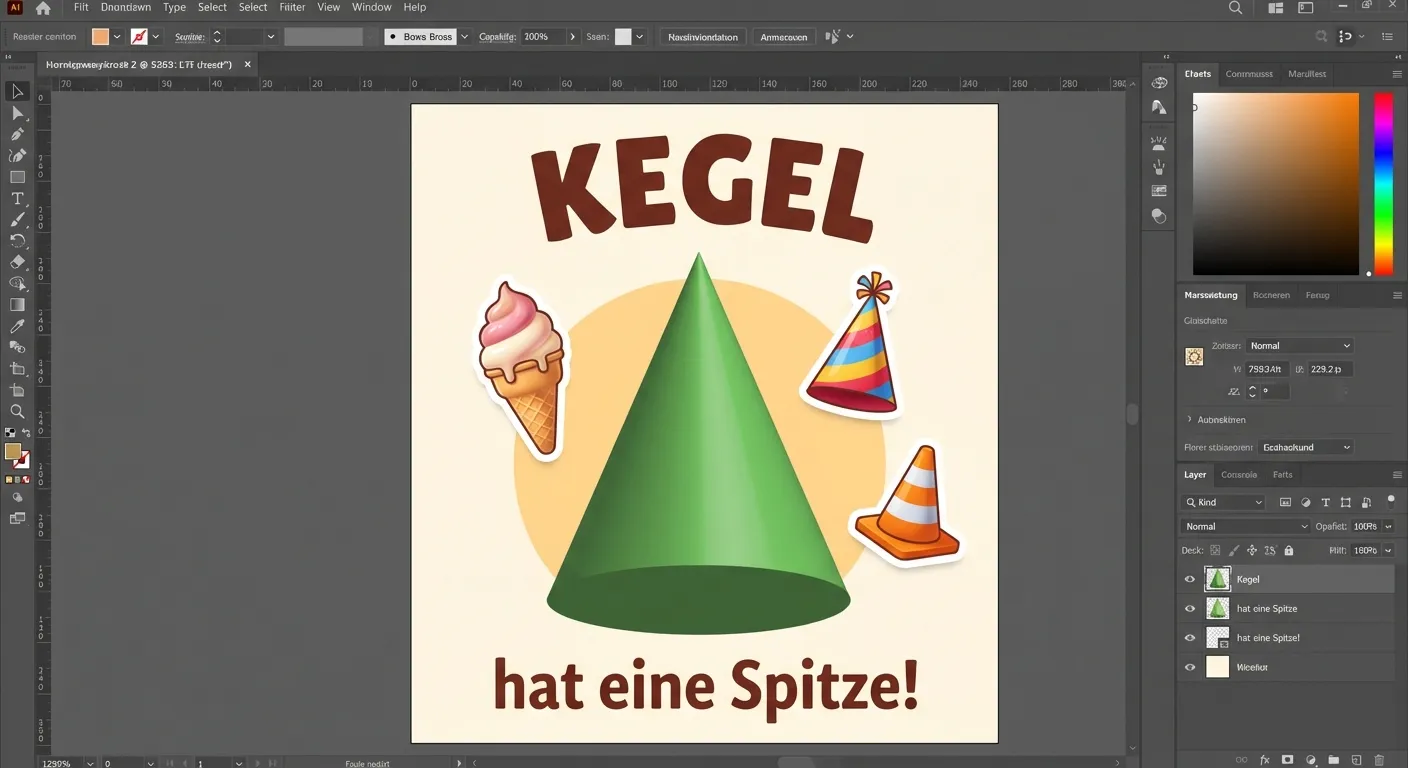Activate the Eyedropper tool
This screenshot has height=768, width=1408.
[16, 325]
